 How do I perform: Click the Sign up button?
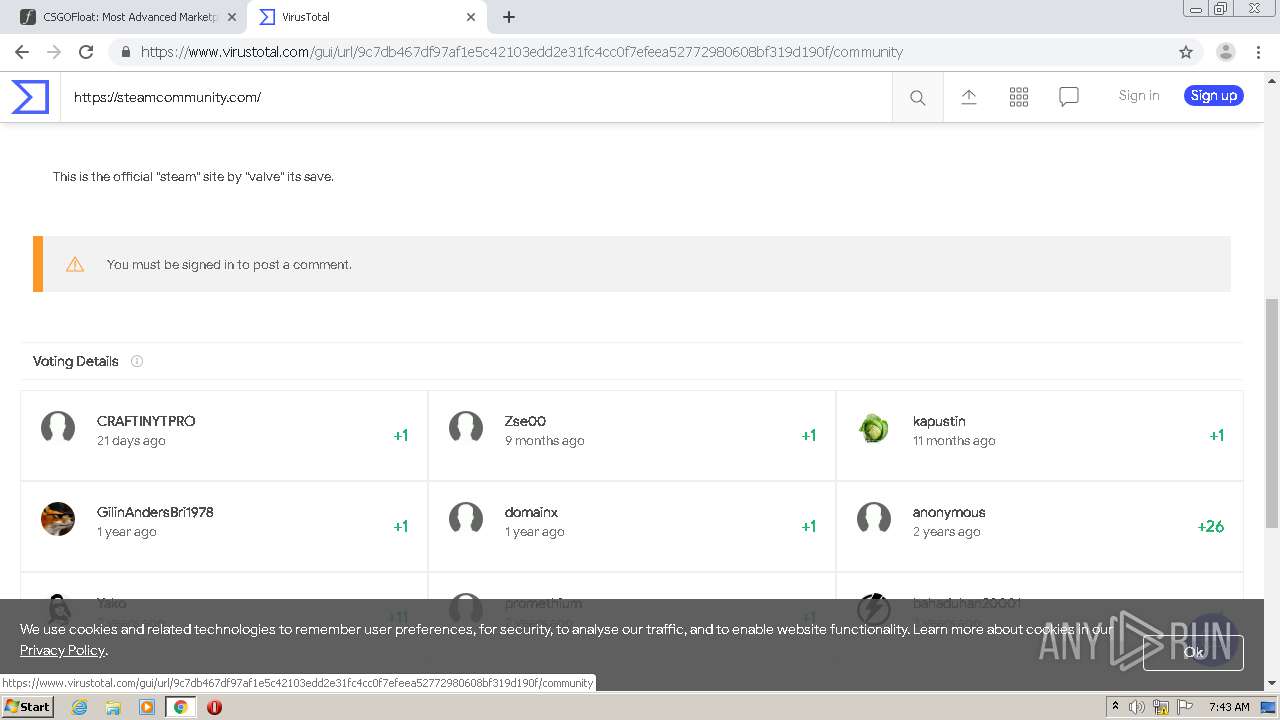click(x=1214, y=96)
